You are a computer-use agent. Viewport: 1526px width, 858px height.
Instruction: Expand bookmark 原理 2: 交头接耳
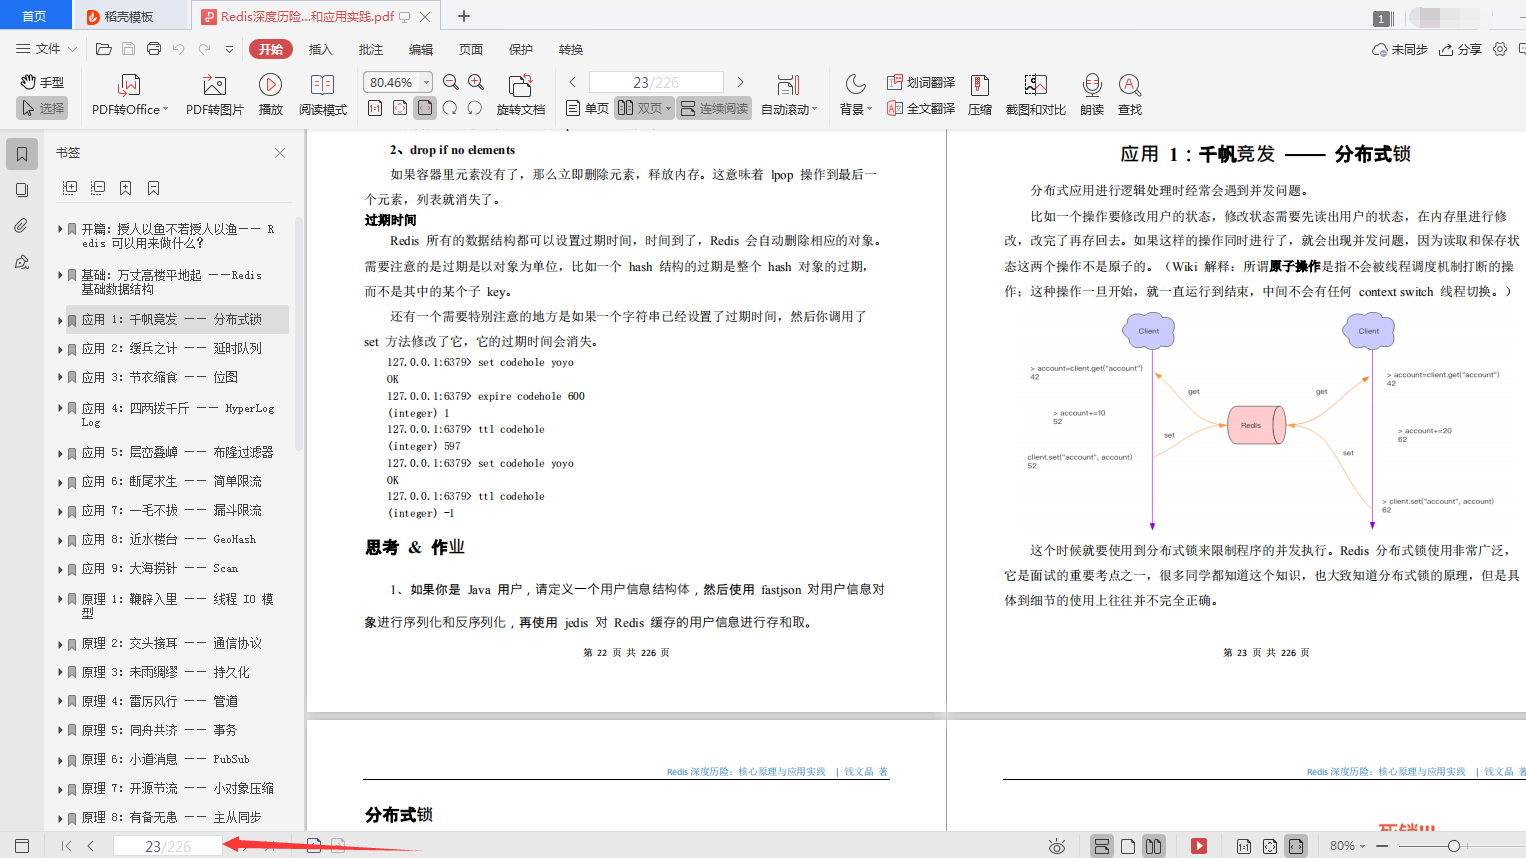[x=60, y=644]
